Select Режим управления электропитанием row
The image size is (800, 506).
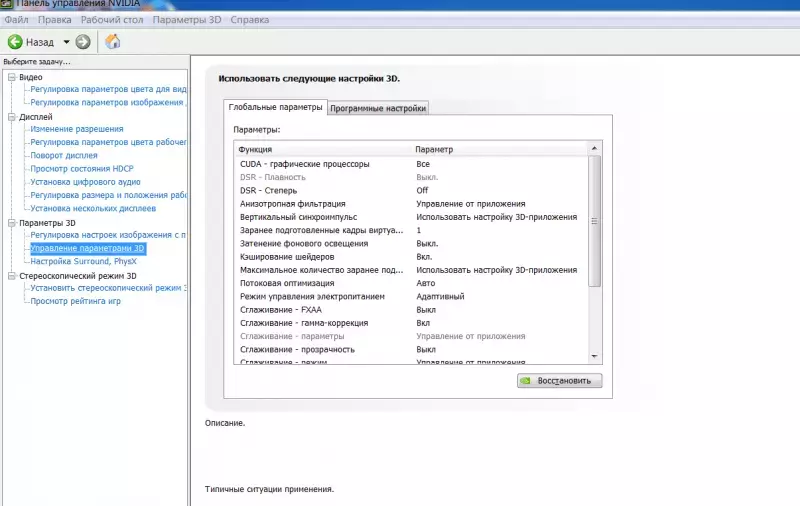411,297
